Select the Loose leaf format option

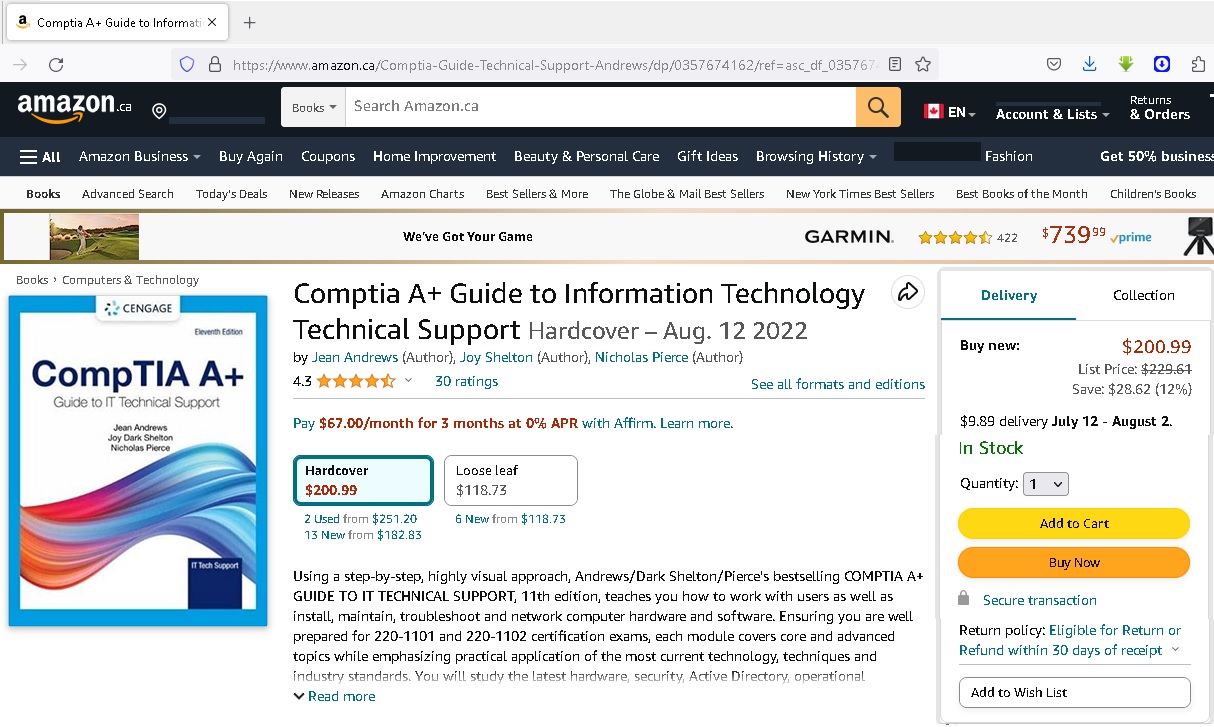pyautogui.click(x=510, y=480)
